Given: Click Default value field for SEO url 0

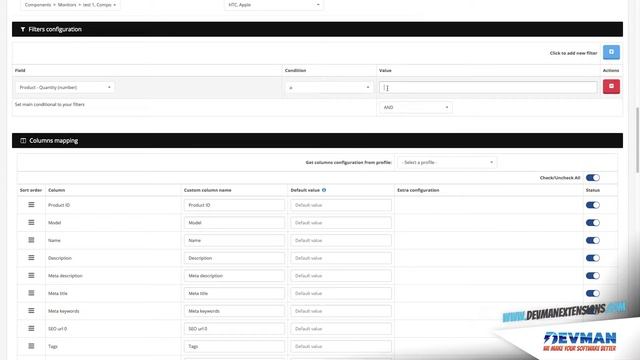Looking at the screenshot, I should (341, 329).
